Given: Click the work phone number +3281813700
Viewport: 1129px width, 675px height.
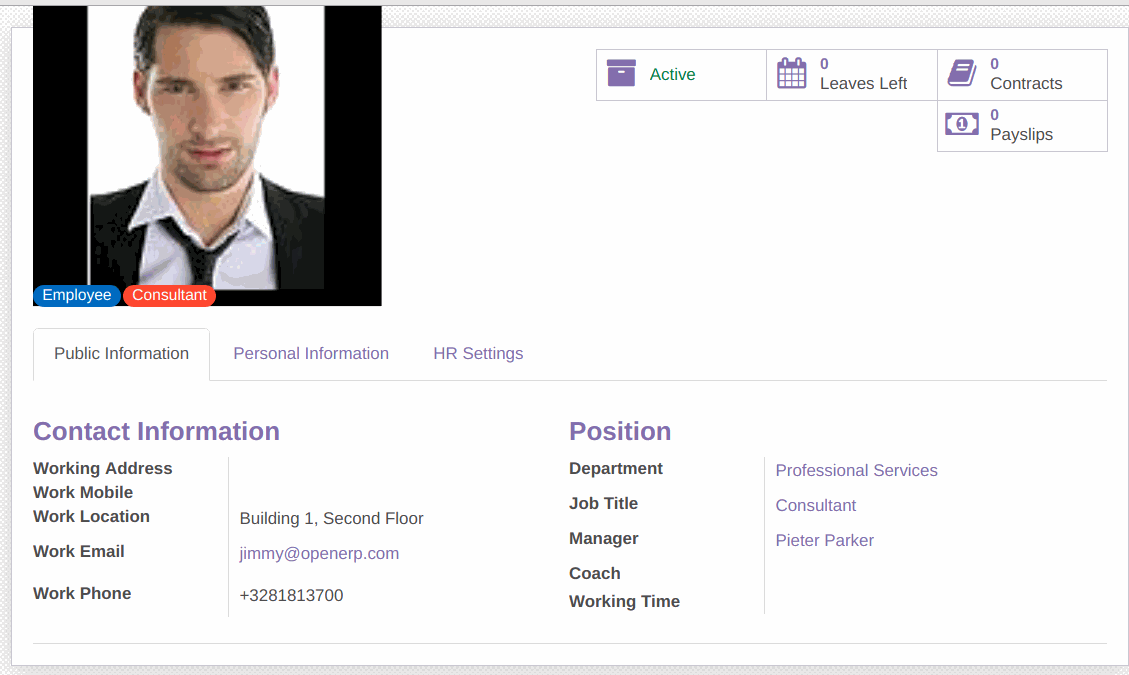Looking at the screenshot, I should (291, 596).
